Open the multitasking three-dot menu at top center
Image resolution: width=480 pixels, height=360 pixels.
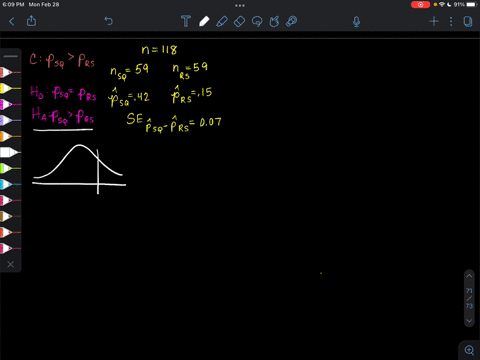coord(240,5)
